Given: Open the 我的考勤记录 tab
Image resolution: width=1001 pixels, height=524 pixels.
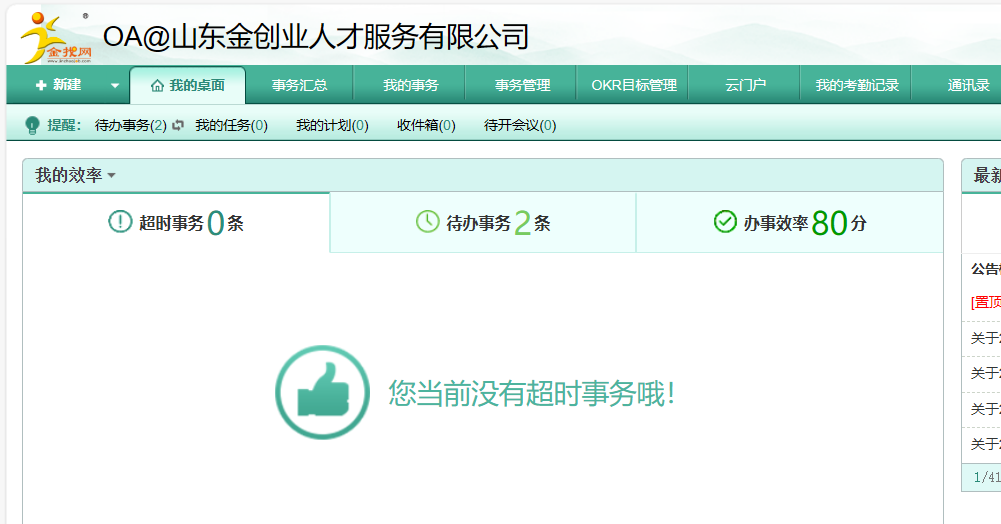Looking at the screenshot, I should pyautogui.click(x=856, y=85).
